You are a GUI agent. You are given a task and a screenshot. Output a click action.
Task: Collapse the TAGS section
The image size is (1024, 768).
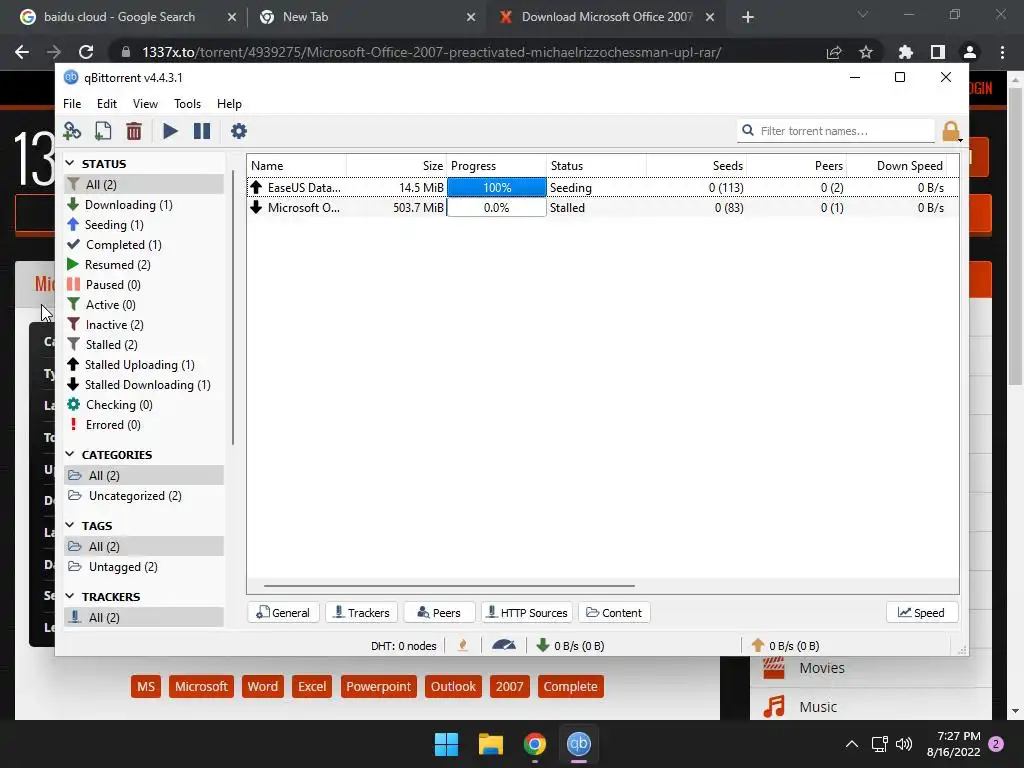tap(70, 525)
